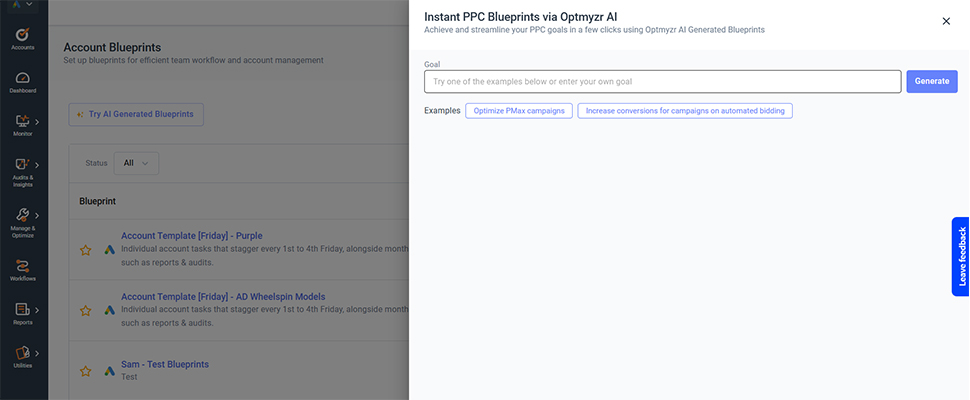Click the Generate button
Image resolution: width=970 pixels, height=400 pixels.
pos(932,82)
